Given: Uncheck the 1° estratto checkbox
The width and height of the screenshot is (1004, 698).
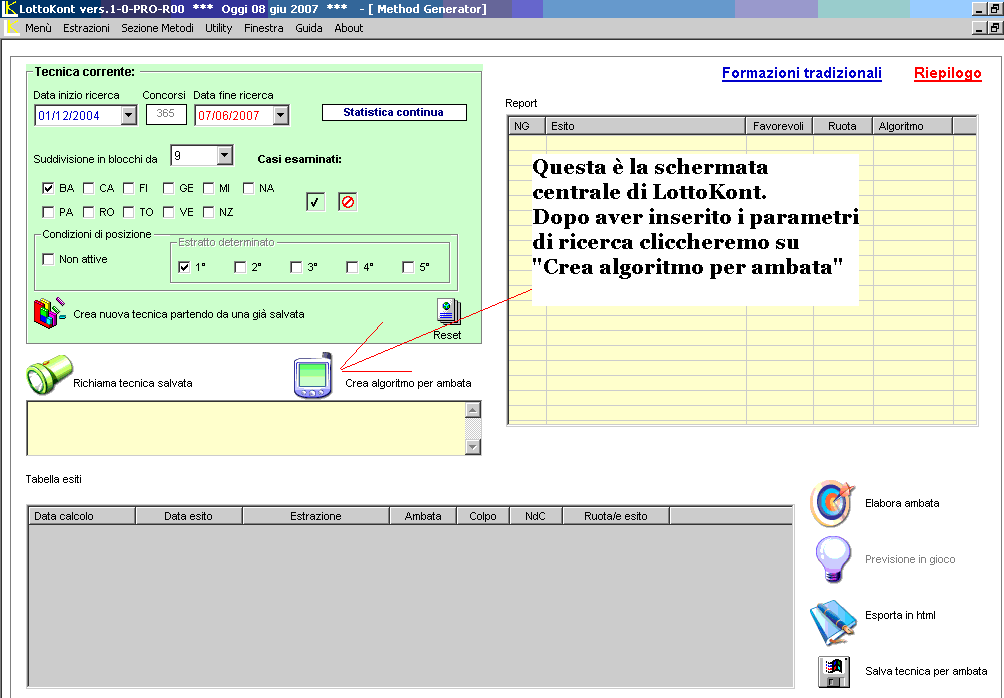Looking at the screenshot, I should pos(184,267).
